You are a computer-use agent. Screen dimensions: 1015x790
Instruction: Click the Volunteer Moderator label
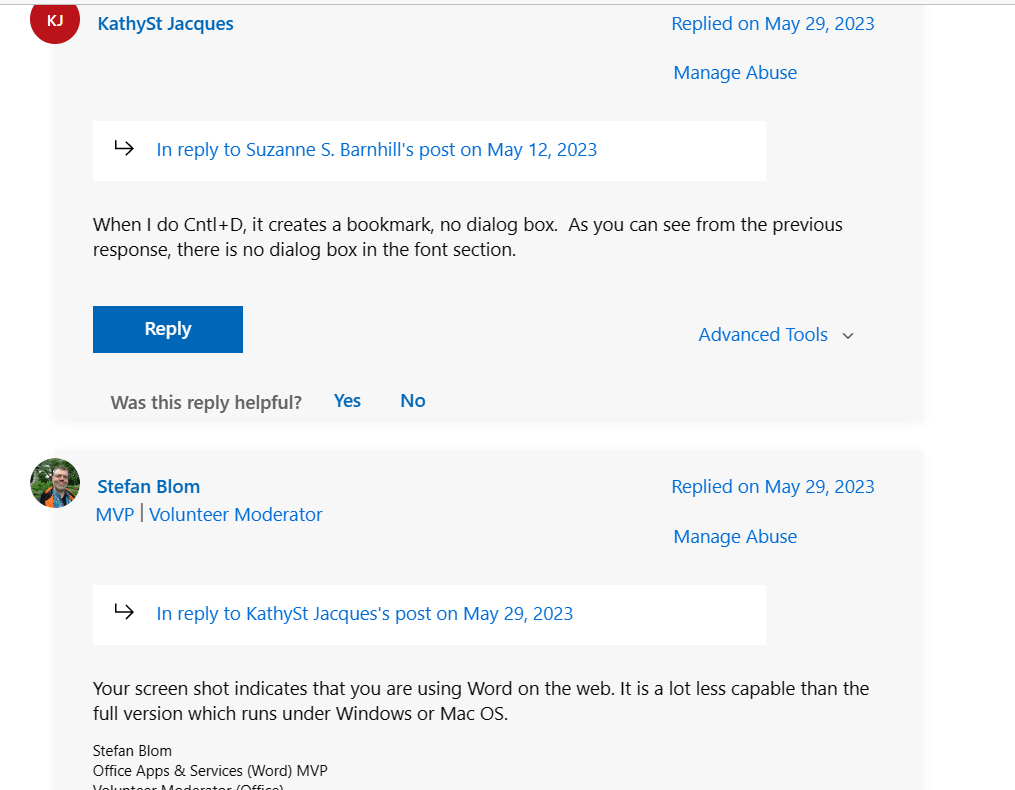(235, 514)
